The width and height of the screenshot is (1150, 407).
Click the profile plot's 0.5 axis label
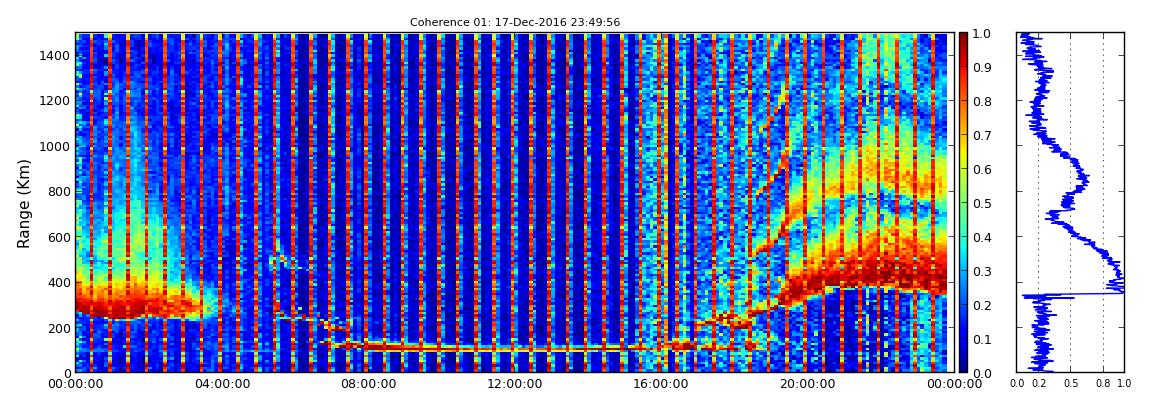click(1071, 384)
